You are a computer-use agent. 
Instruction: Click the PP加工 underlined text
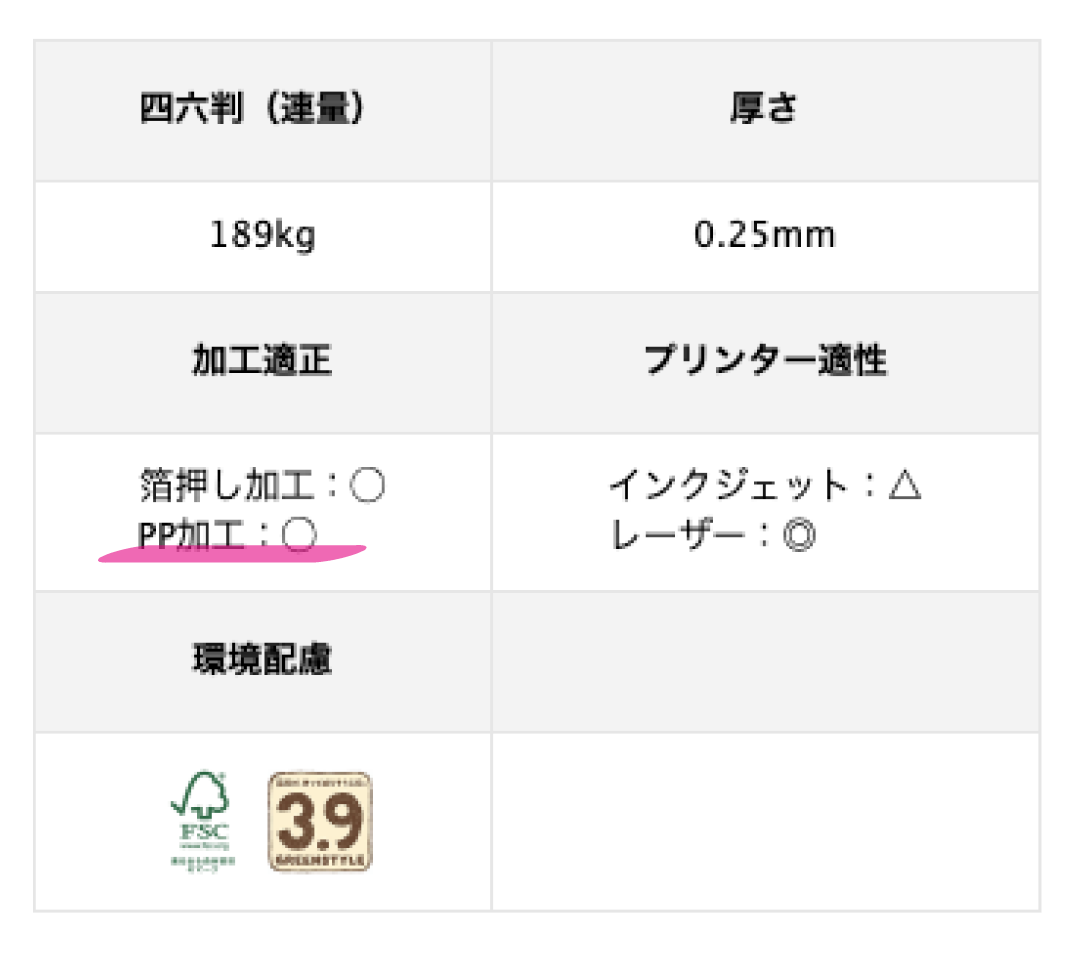[191, 535]
